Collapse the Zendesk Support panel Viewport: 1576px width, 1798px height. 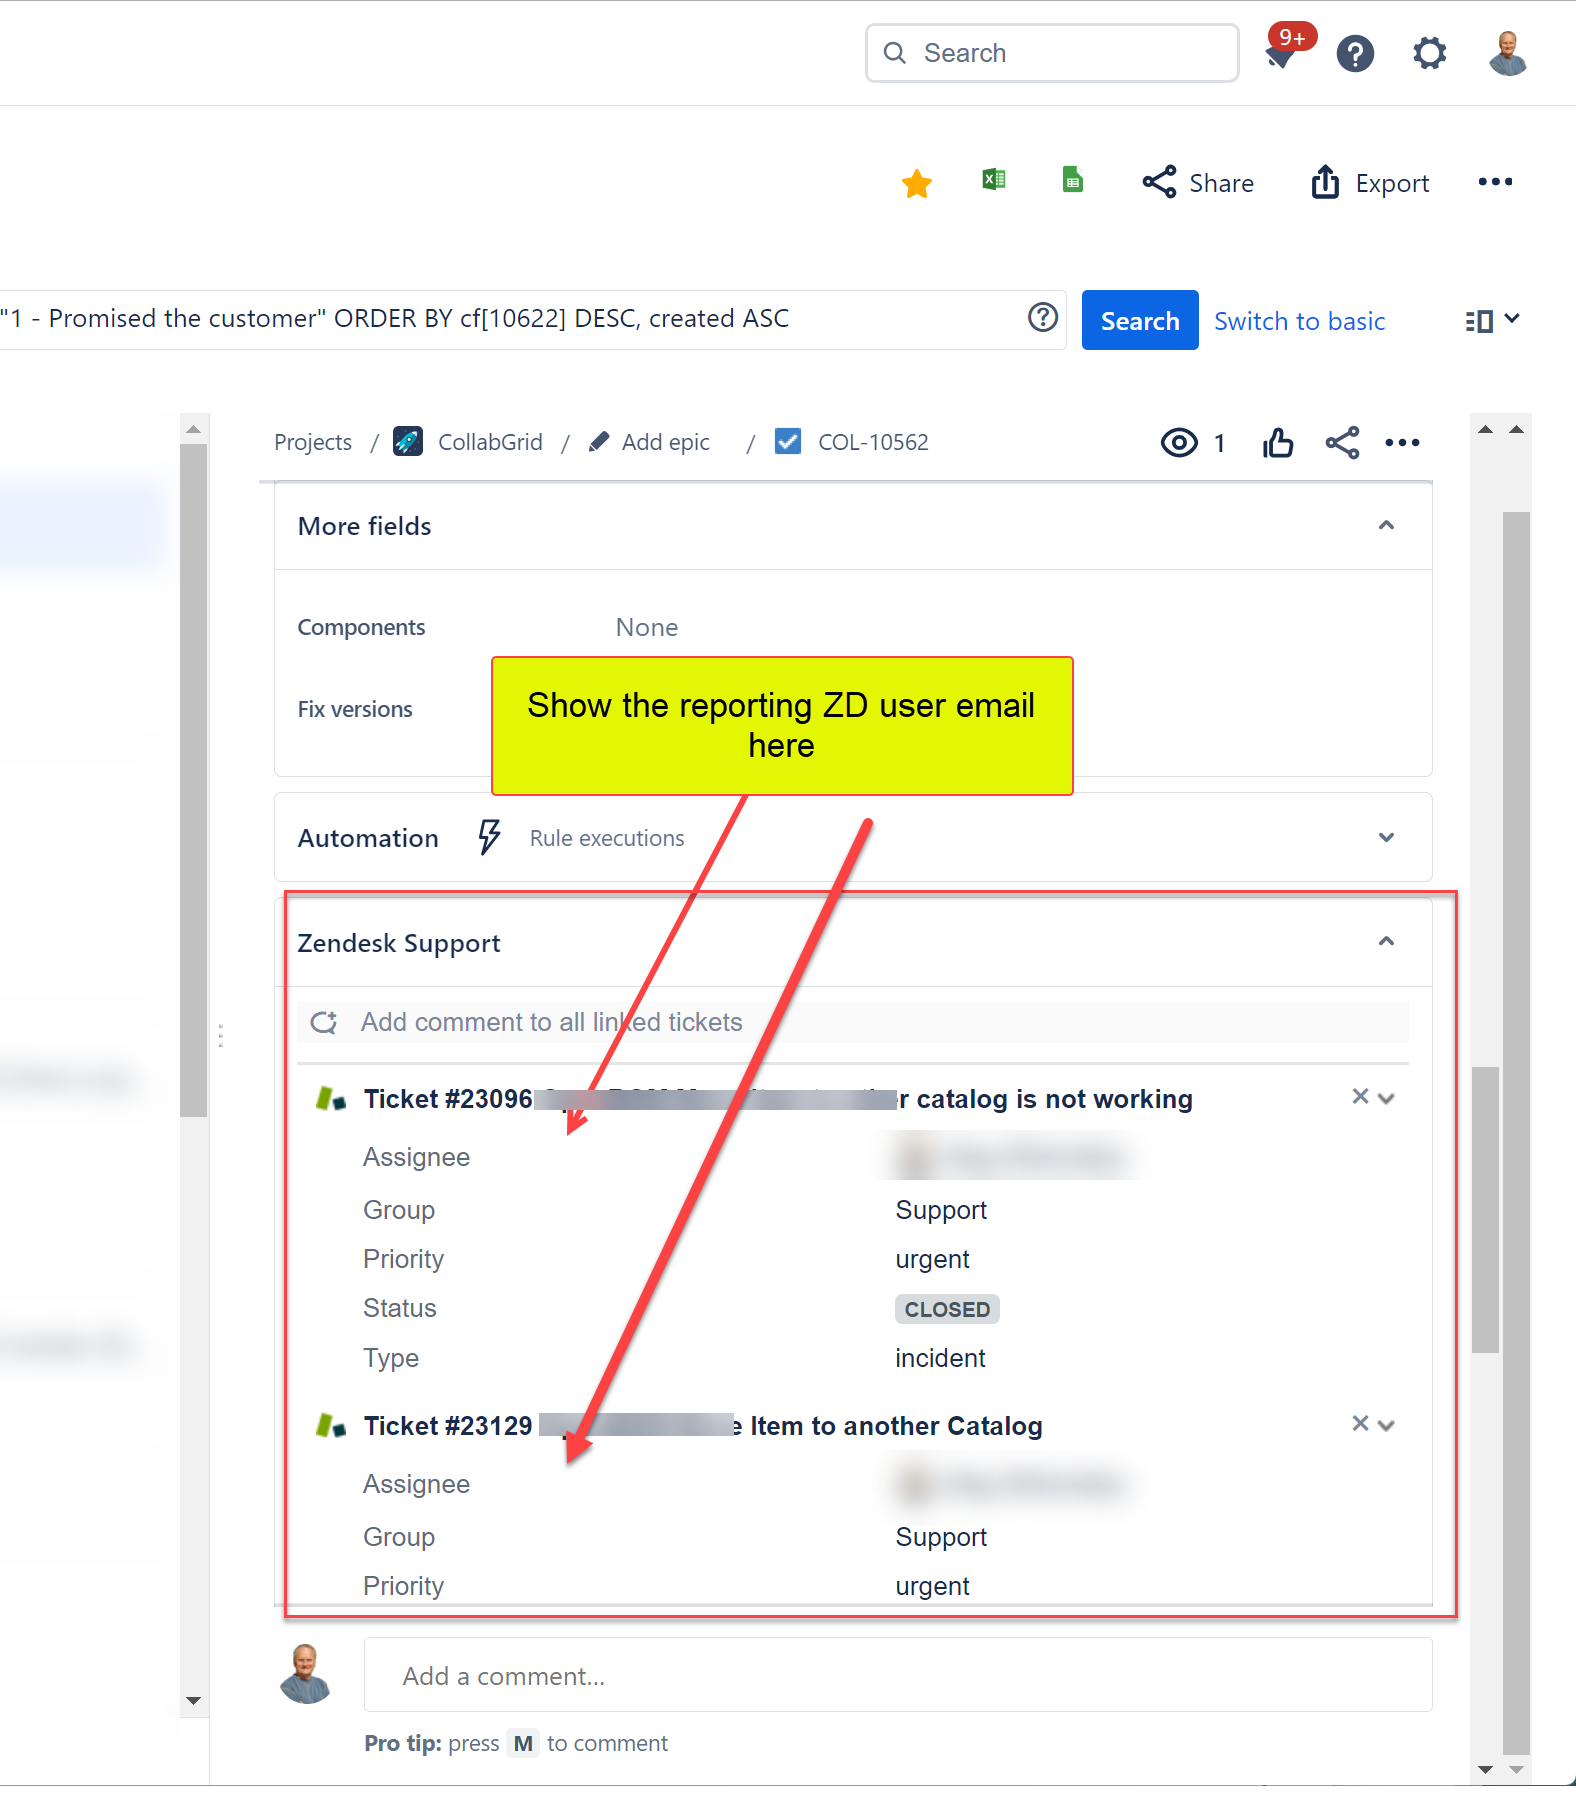point(1386,941)
